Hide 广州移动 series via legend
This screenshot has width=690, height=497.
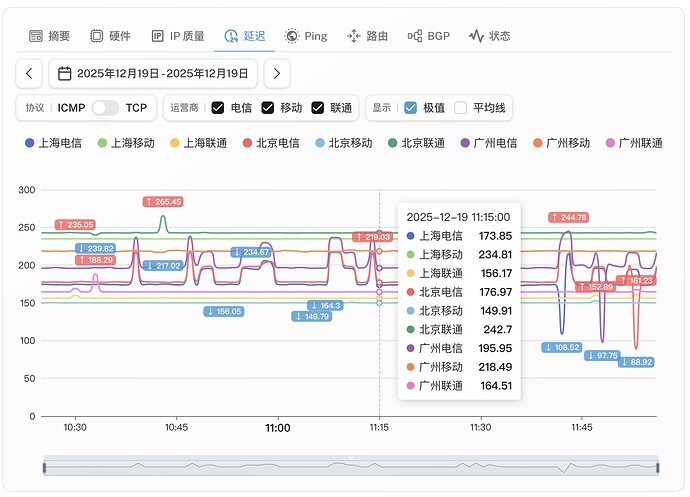[562, 143]
